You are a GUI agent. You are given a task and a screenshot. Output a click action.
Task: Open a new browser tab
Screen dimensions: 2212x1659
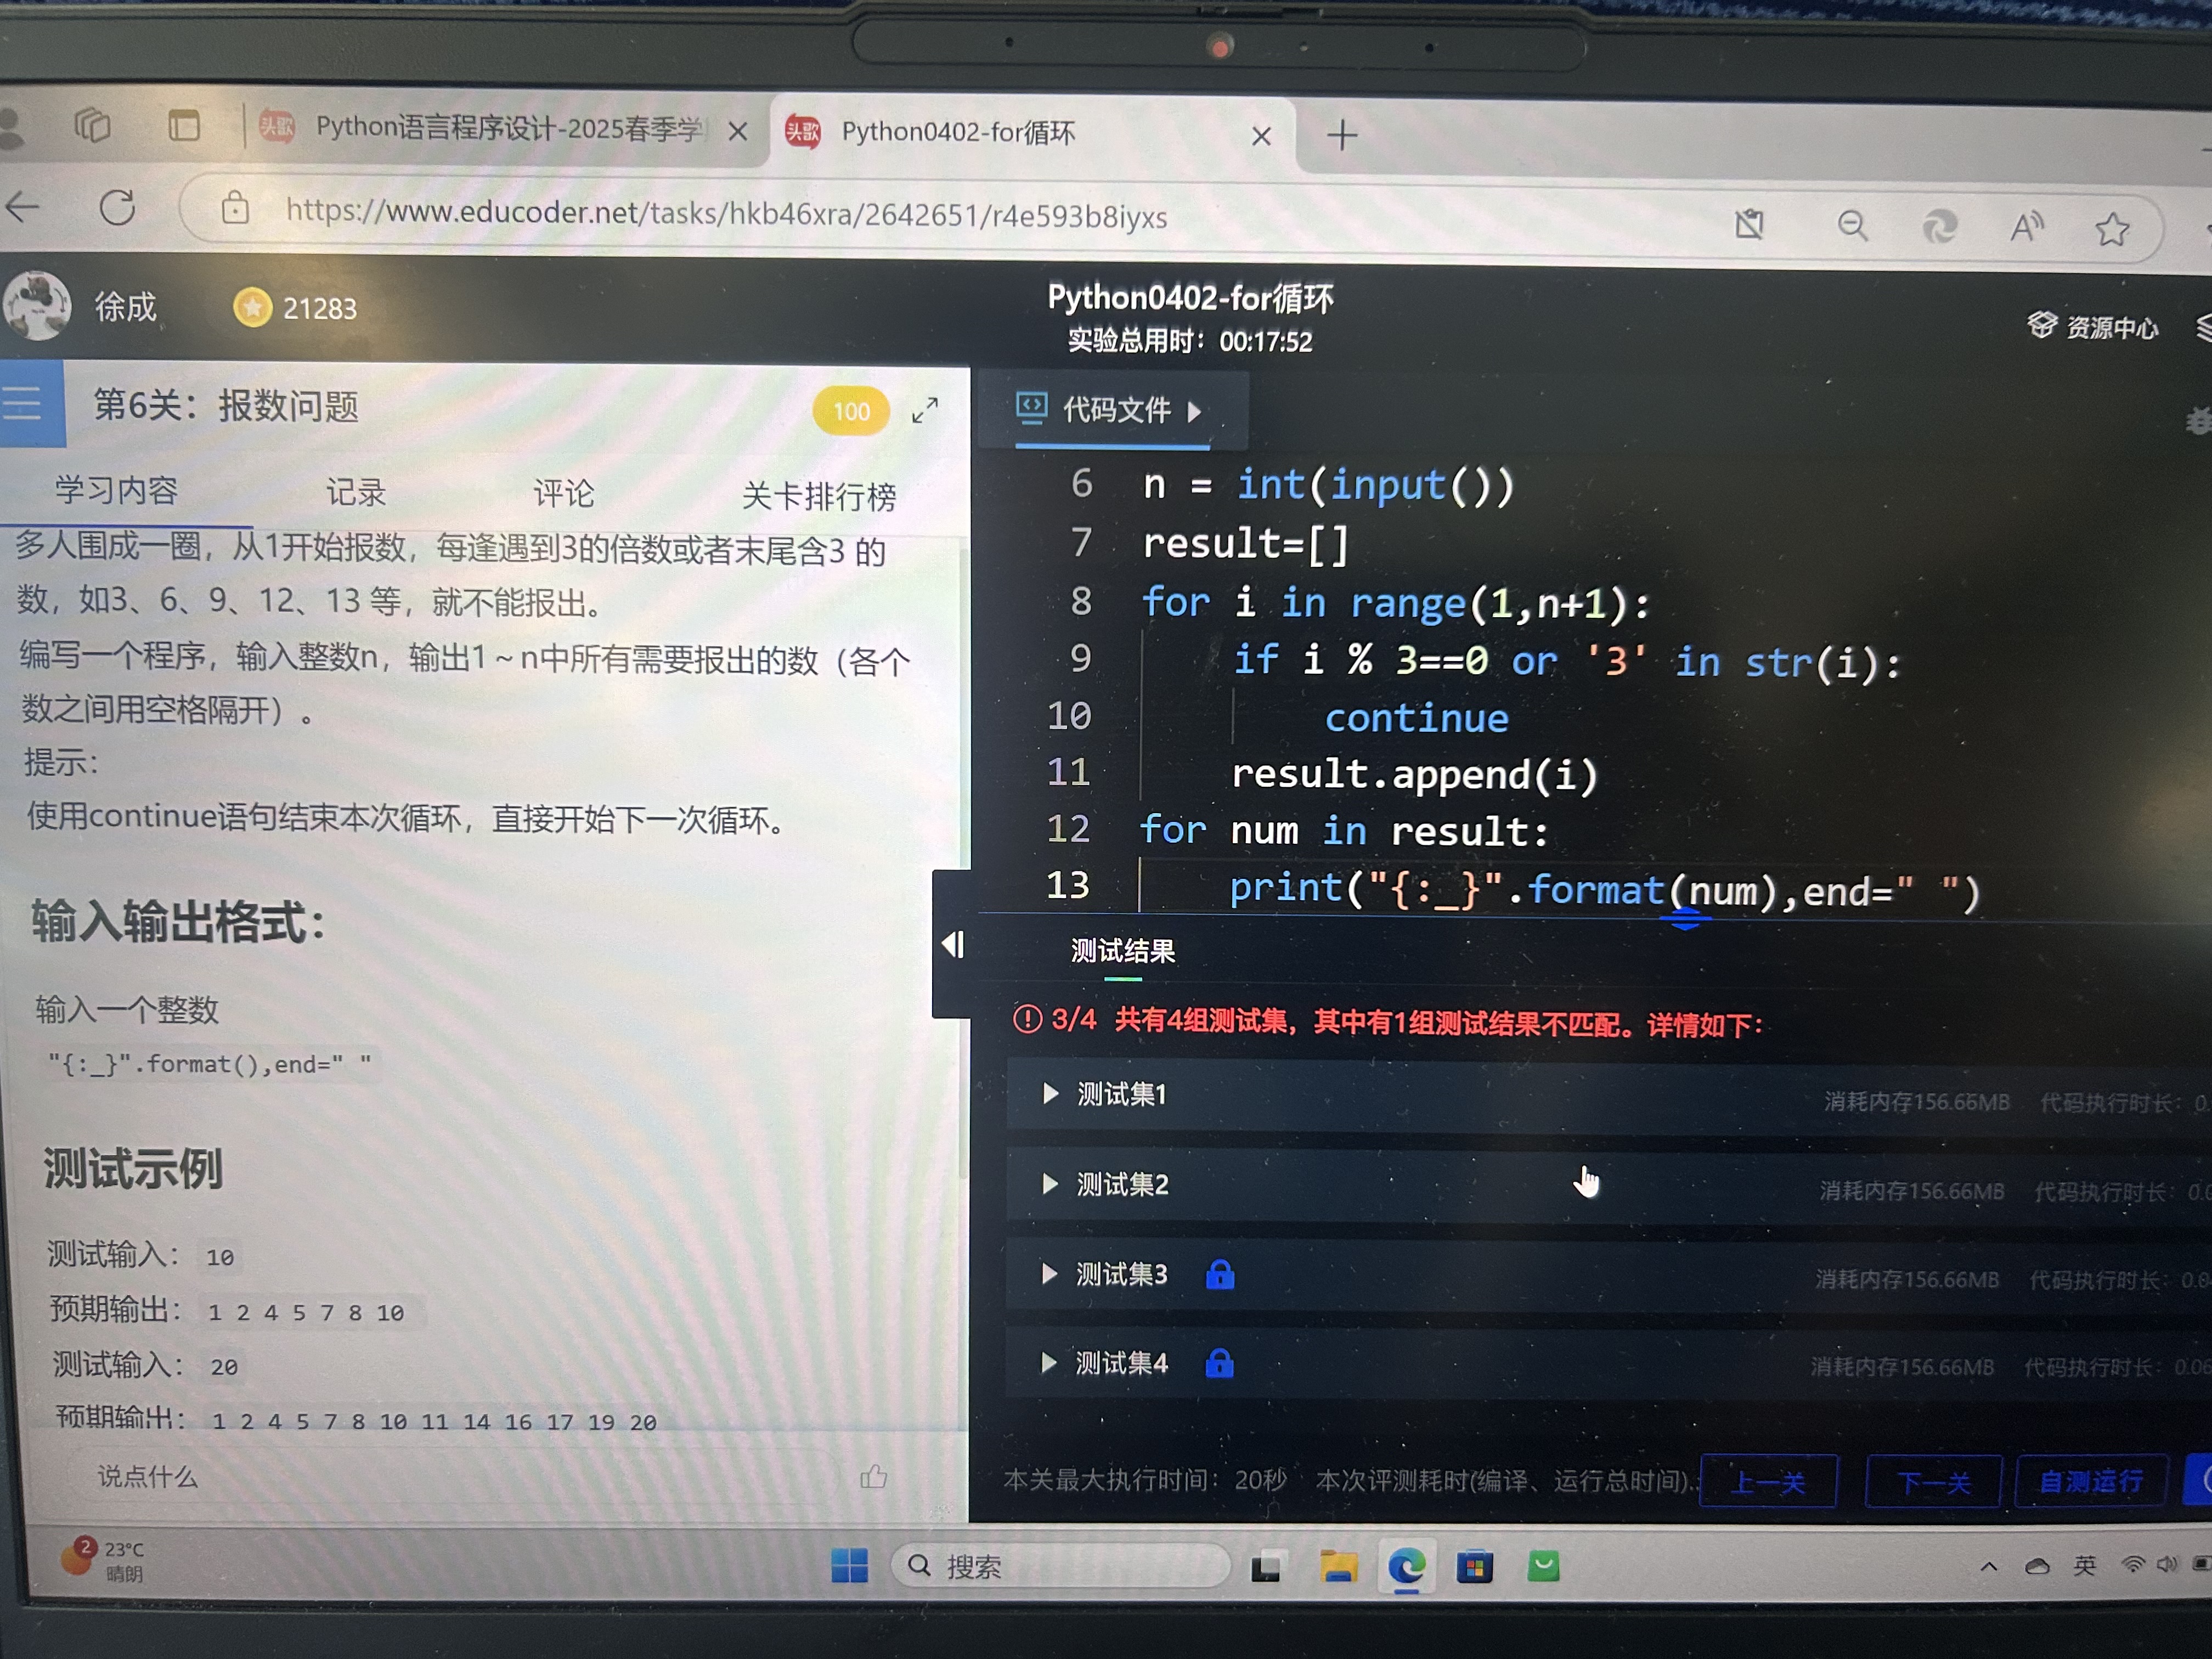(x=1342, y=134)
